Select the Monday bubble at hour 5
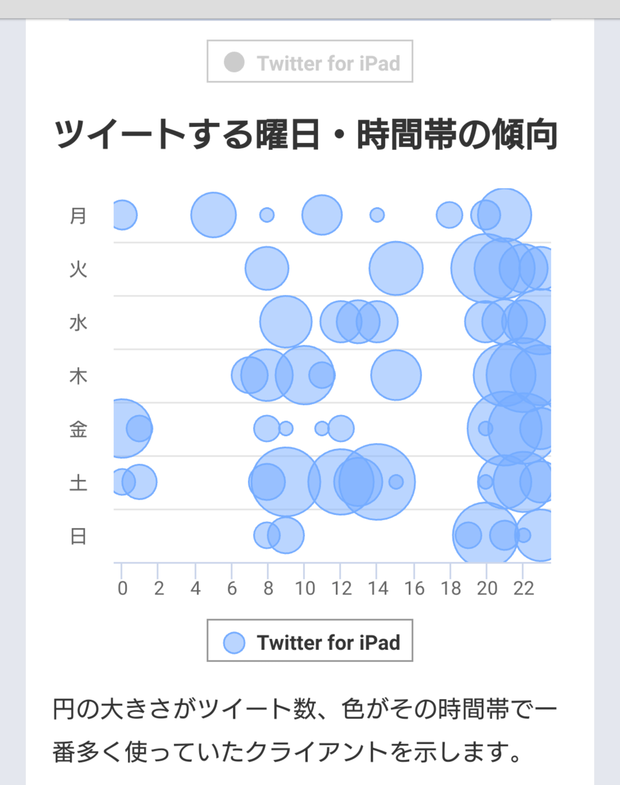Screen dimensions: 620x785 point(213,215)
